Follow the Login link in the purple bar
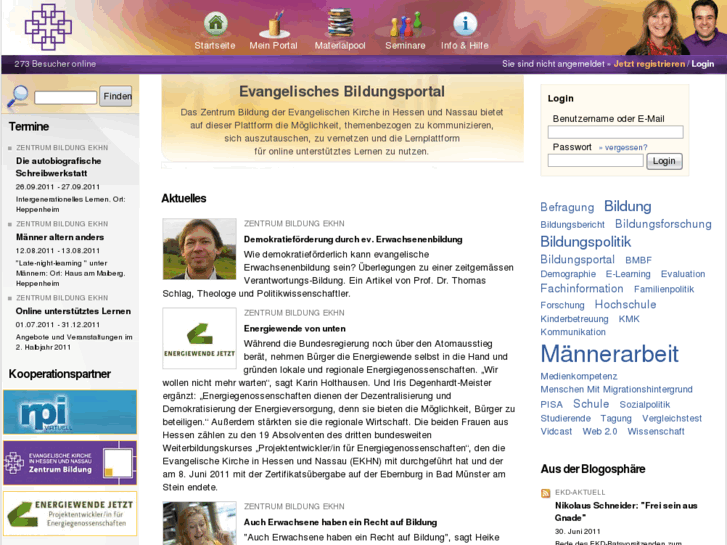Viewport: 727px width, 545px height. [702, 64]
